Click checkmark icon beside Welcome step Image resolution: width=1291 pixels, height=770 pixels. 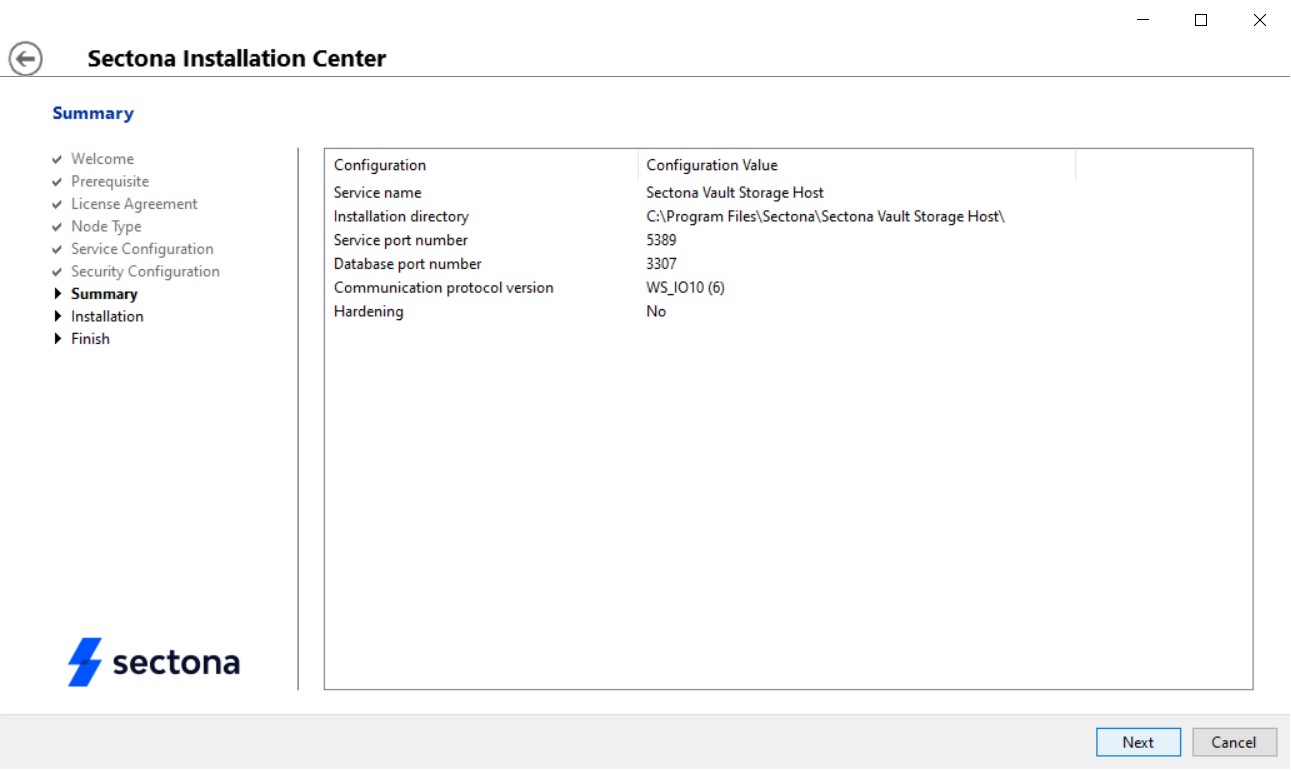(58, 159)
